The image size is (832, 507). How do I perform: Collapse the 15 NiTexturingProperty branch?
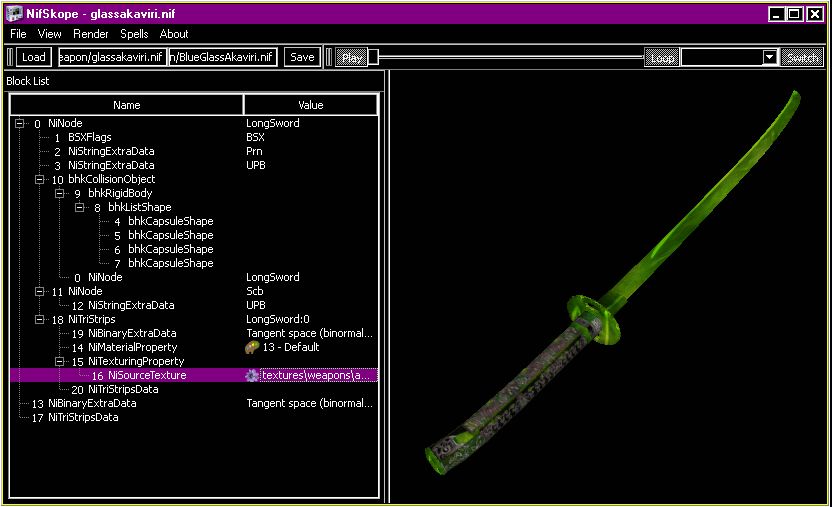(x=61, y=362)
